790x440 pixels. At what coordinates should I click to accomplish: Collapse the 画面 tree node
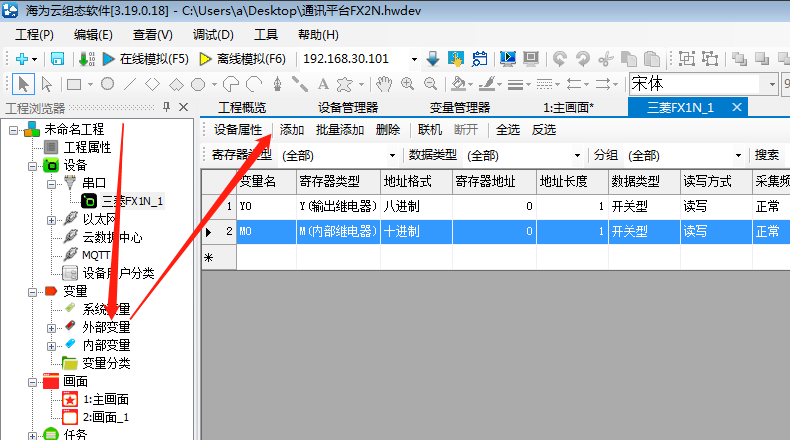[32, 382]
